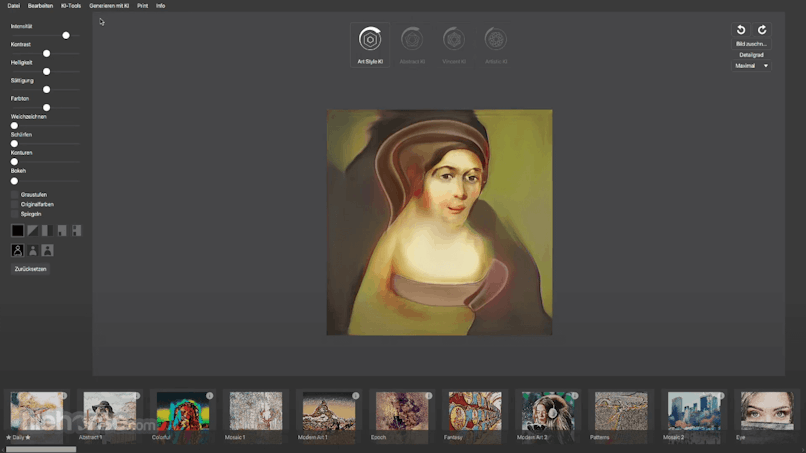Click the info dot on Epoch thumbnail
Viewport: 806px width, 453px height.
429,395
